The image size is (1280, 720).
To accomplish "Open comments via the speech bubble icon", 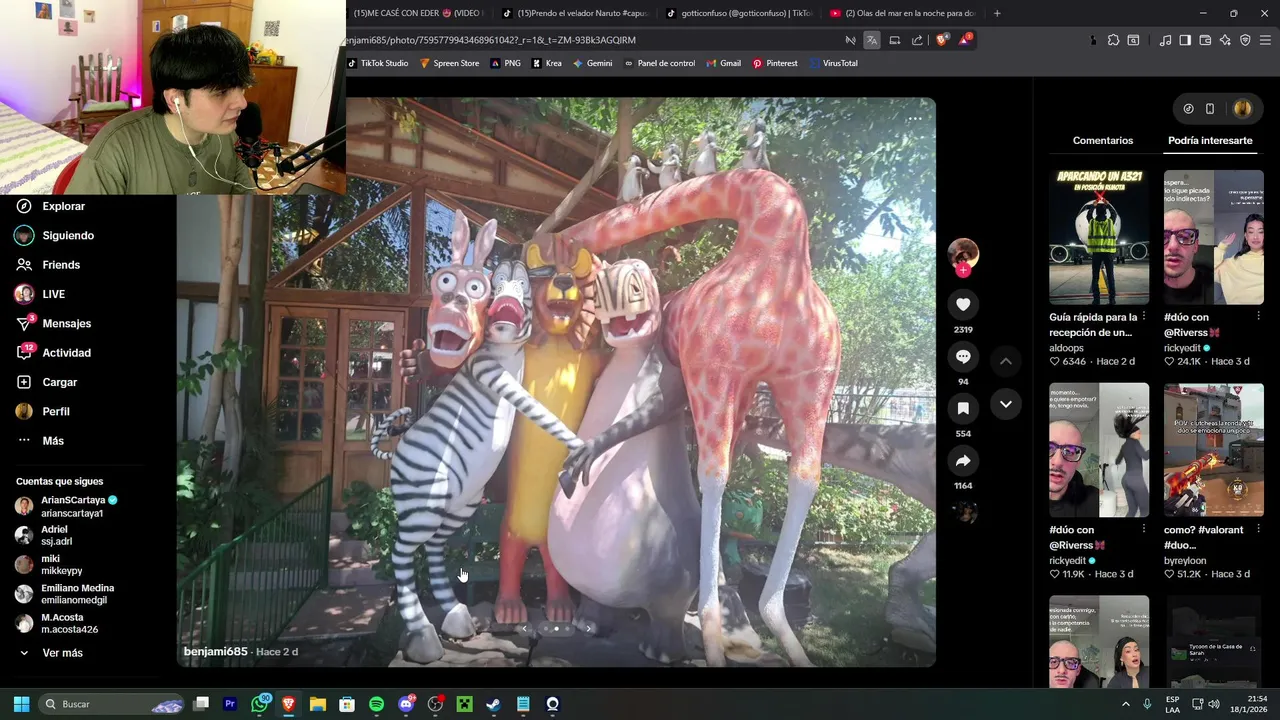I will (963, 356).
